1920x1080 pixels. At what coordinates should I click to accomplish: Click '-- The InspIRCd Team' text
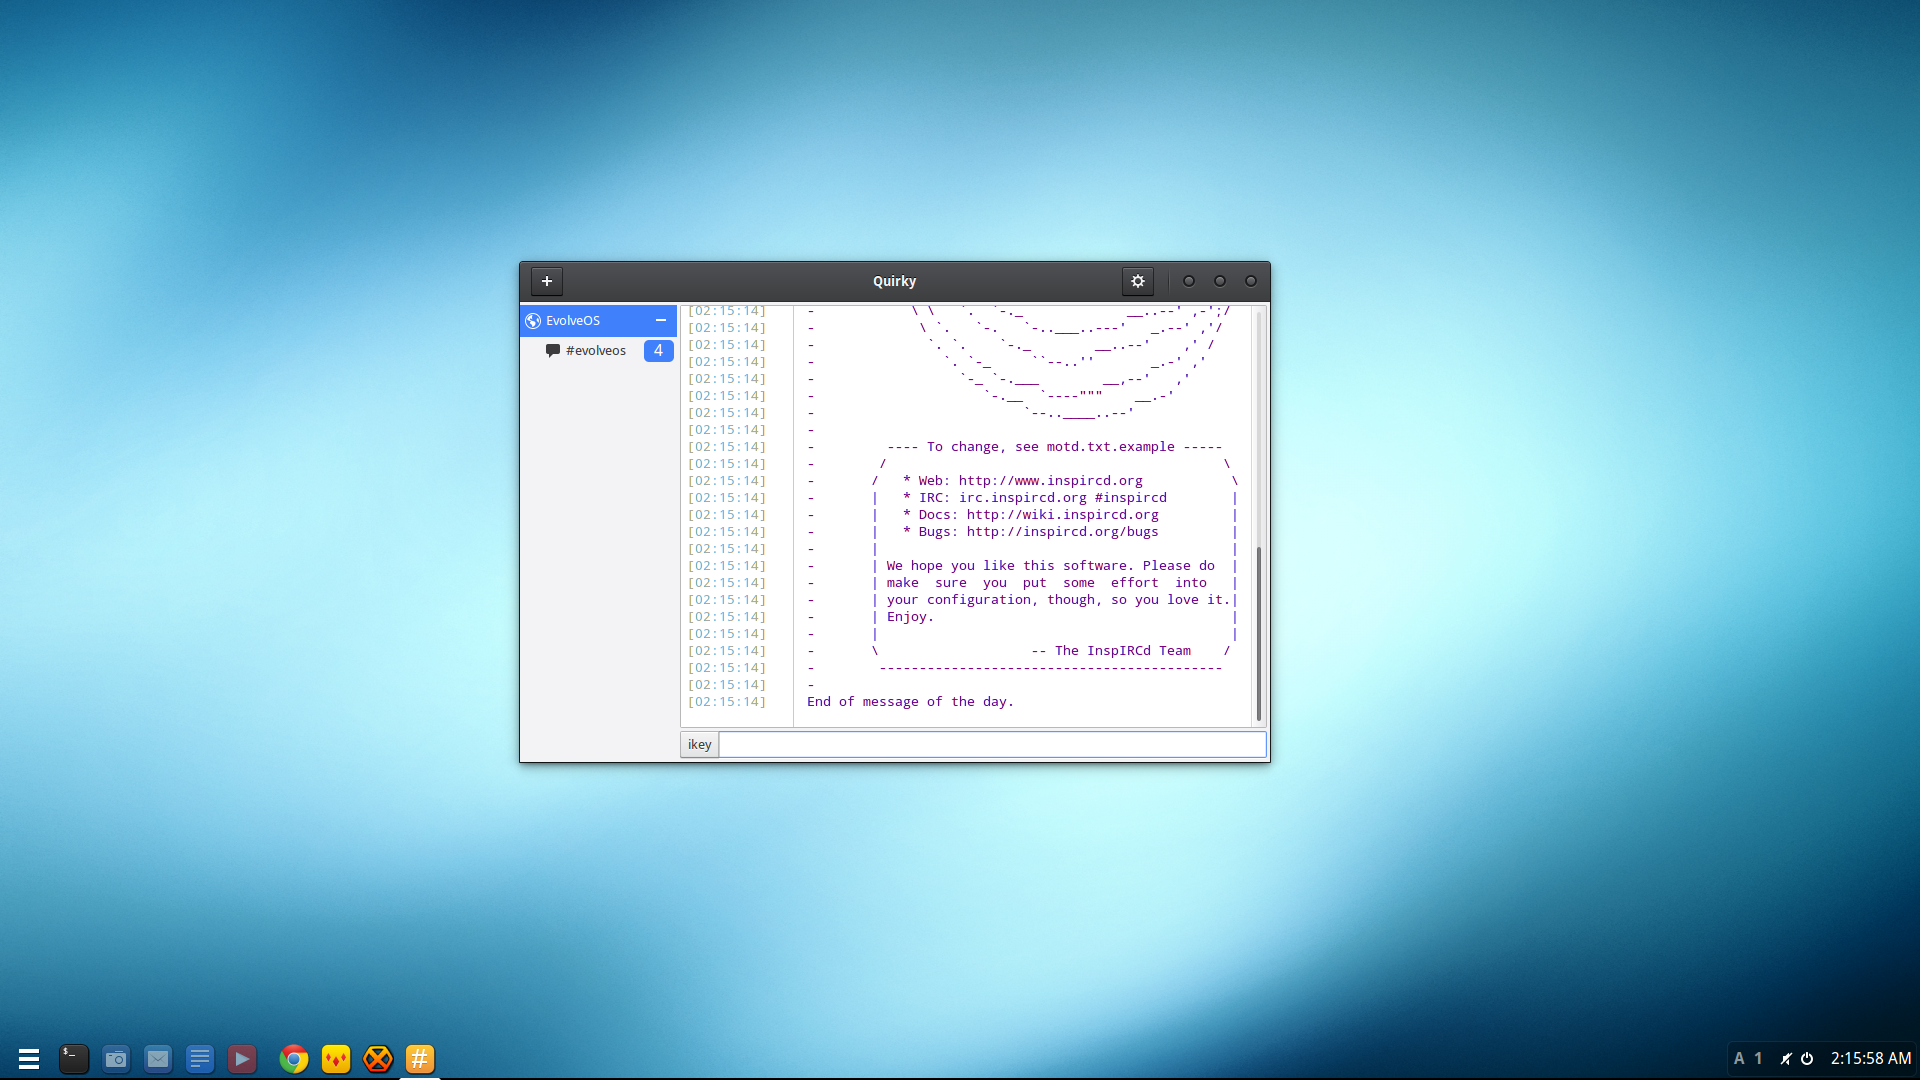[1111, 650]
